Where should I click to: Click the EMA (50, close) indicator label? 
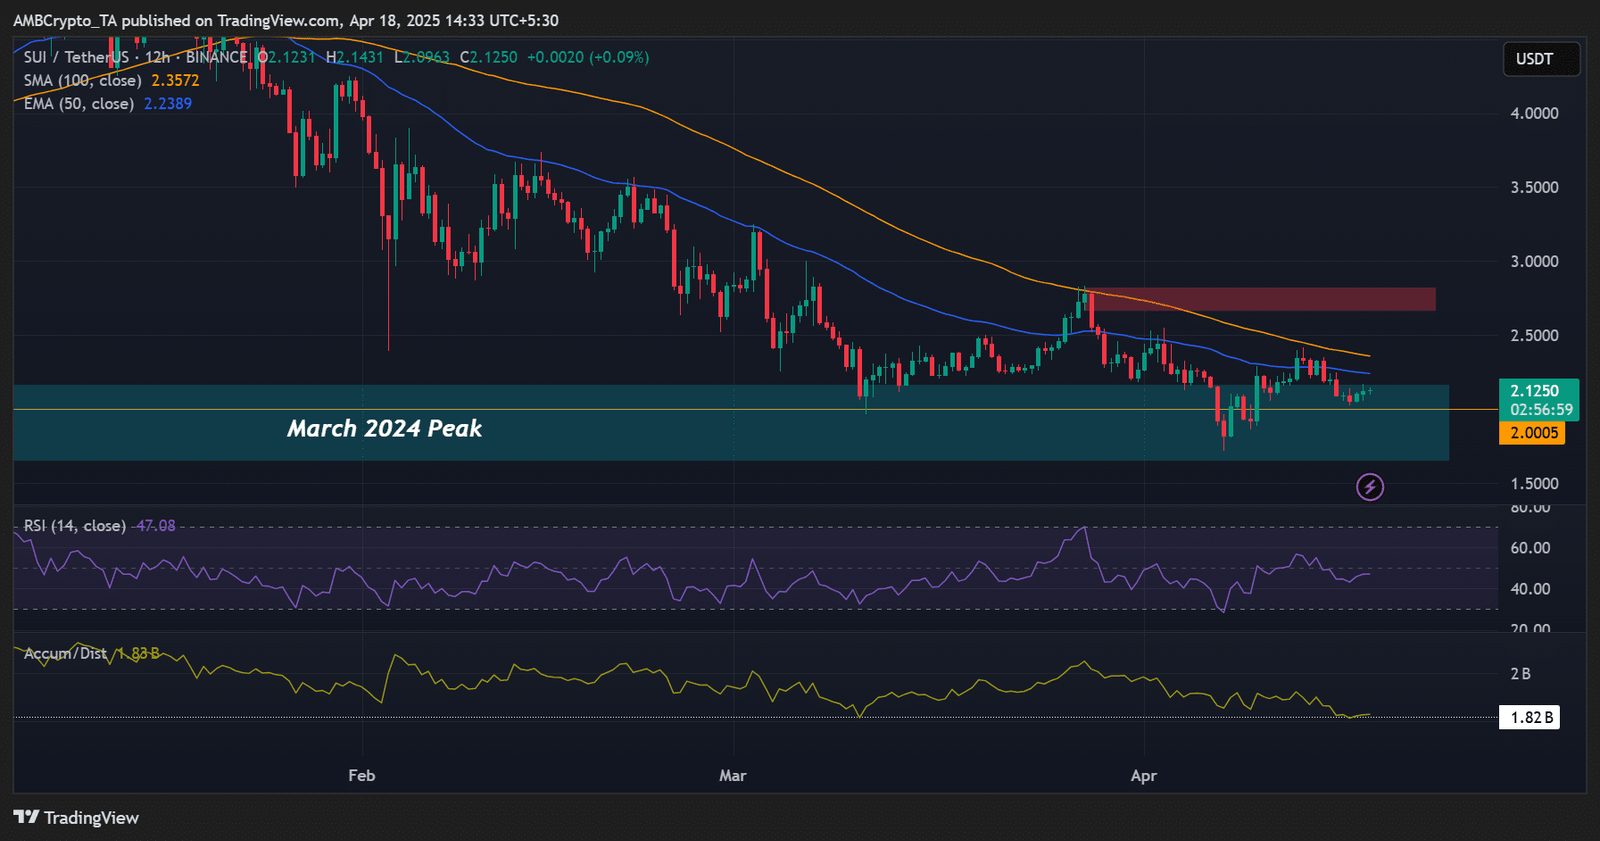pos(79,103)
